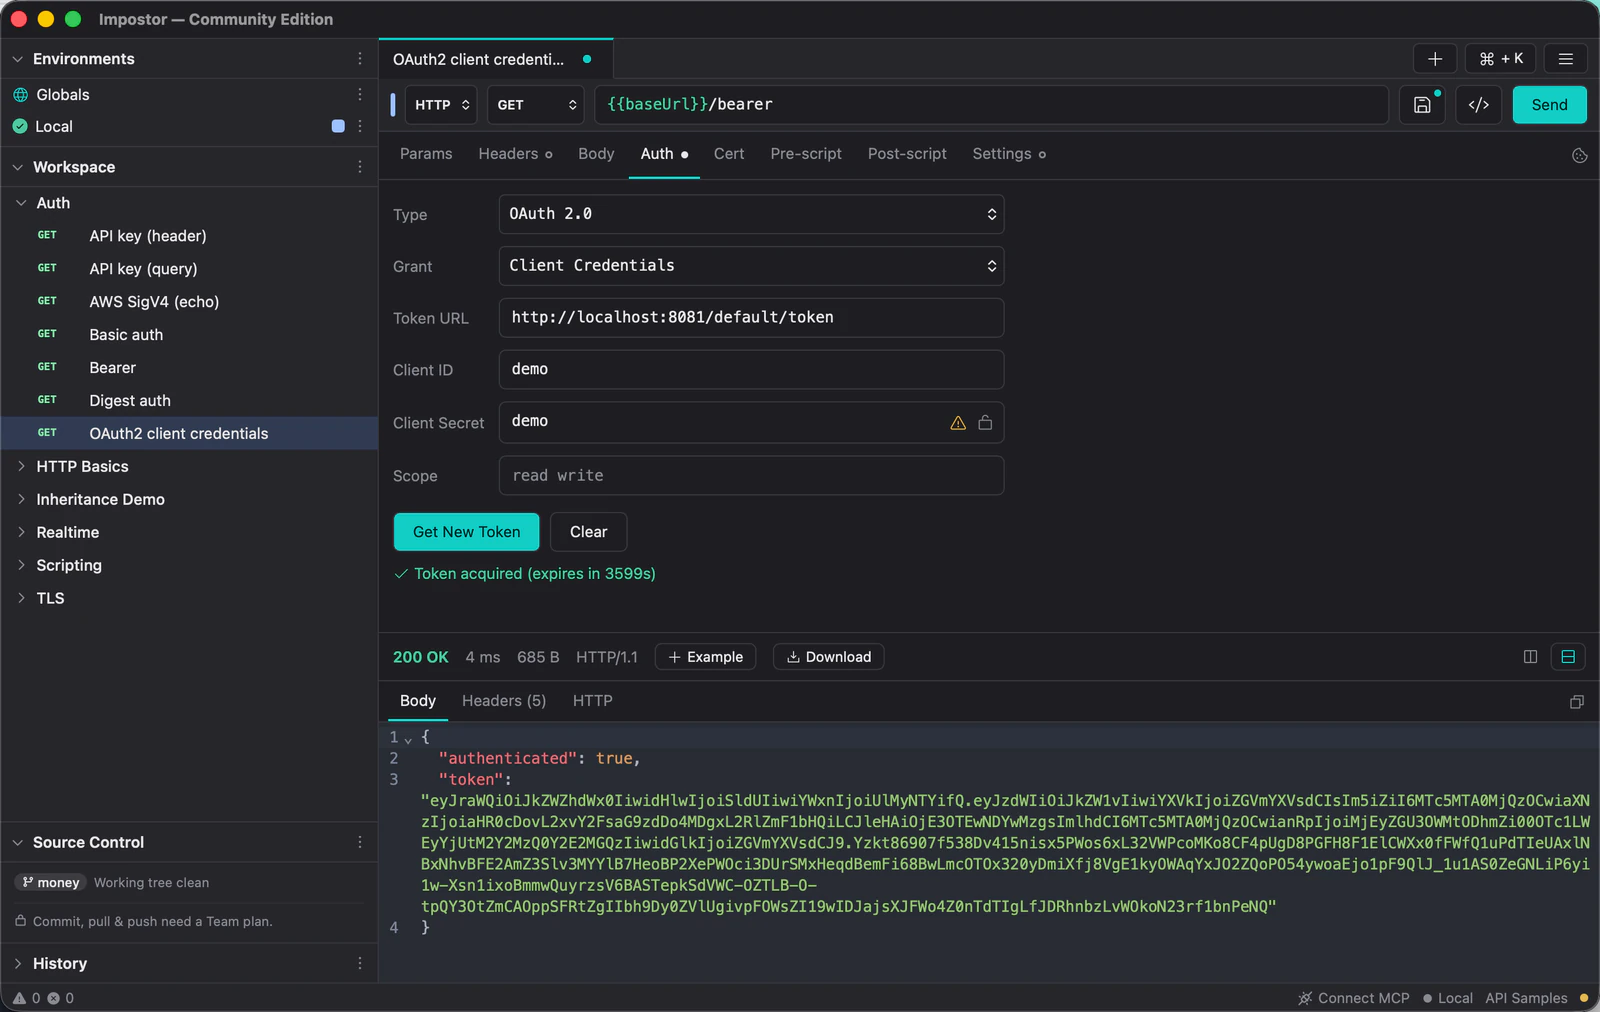Switch to the Settings tab
Viewport: 1600px width, 1012px height.
point(1009,154)
